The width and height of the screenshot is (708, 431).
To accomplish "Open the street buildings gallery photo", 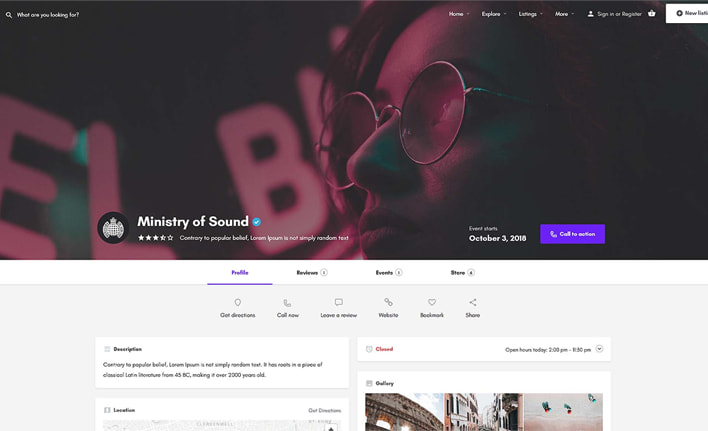I will [x=484, y=412].
